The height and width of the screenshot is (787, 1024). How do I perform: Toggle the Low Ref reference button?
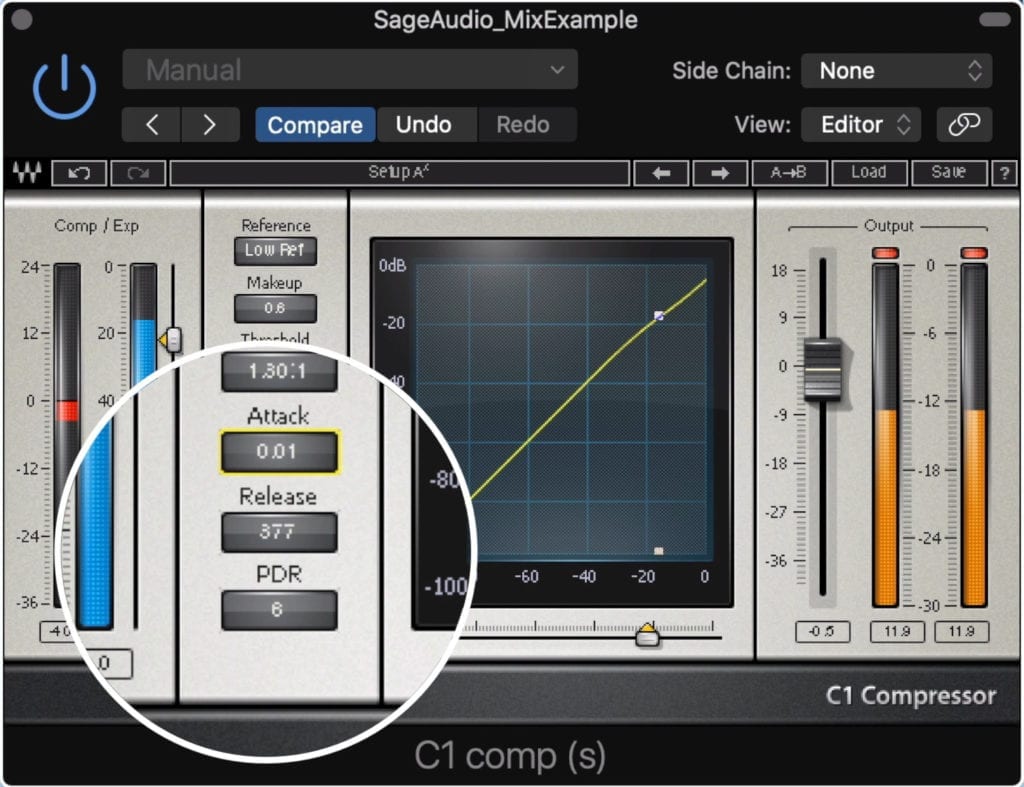point(275,251)
